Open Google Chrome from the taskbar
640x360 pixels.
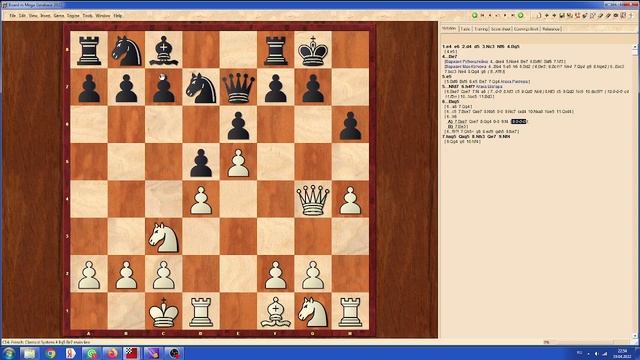pos(51,353)
